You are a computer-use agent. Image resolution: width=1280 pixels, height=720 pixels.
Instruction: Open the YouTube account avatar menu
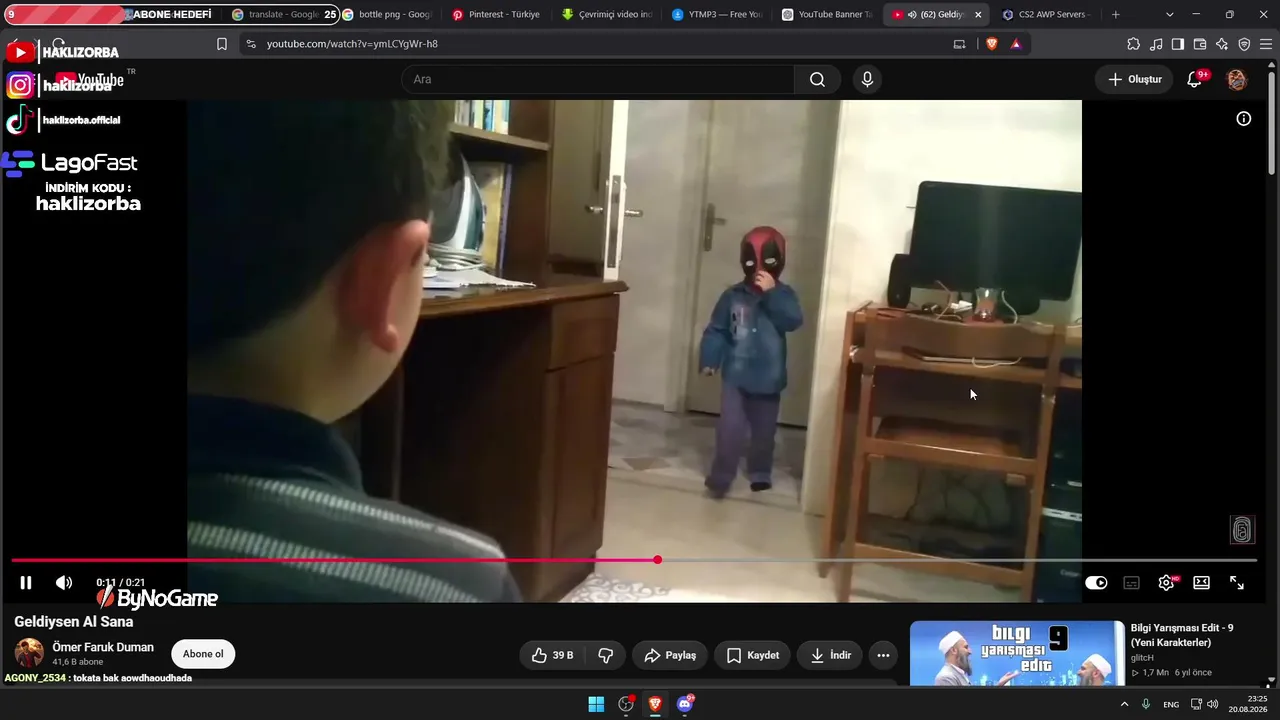(1237, 80)
